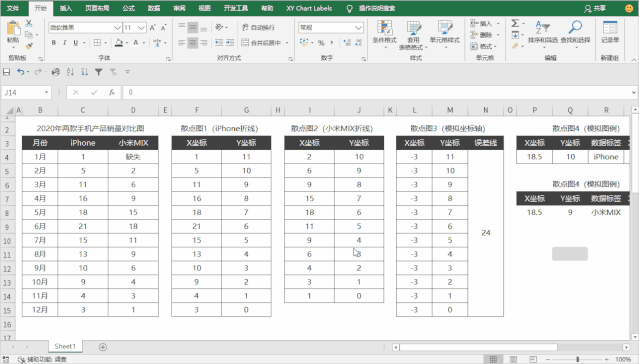
Task: Click the percent style icon
Action: 321,42
